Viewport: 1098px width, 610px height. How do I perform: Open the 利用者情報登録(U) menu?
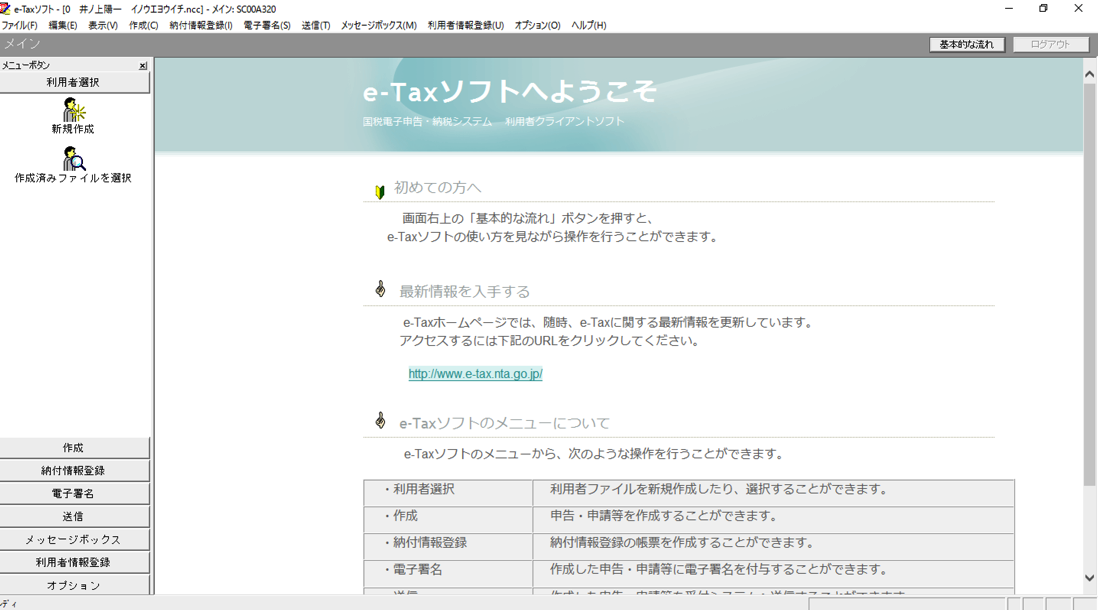click(466, 25)
